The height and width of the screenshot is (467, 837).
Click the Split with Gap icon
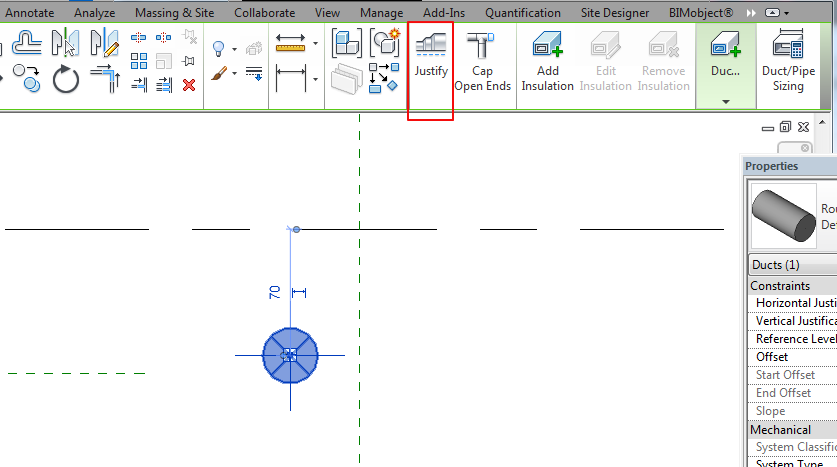pos(163,37)
